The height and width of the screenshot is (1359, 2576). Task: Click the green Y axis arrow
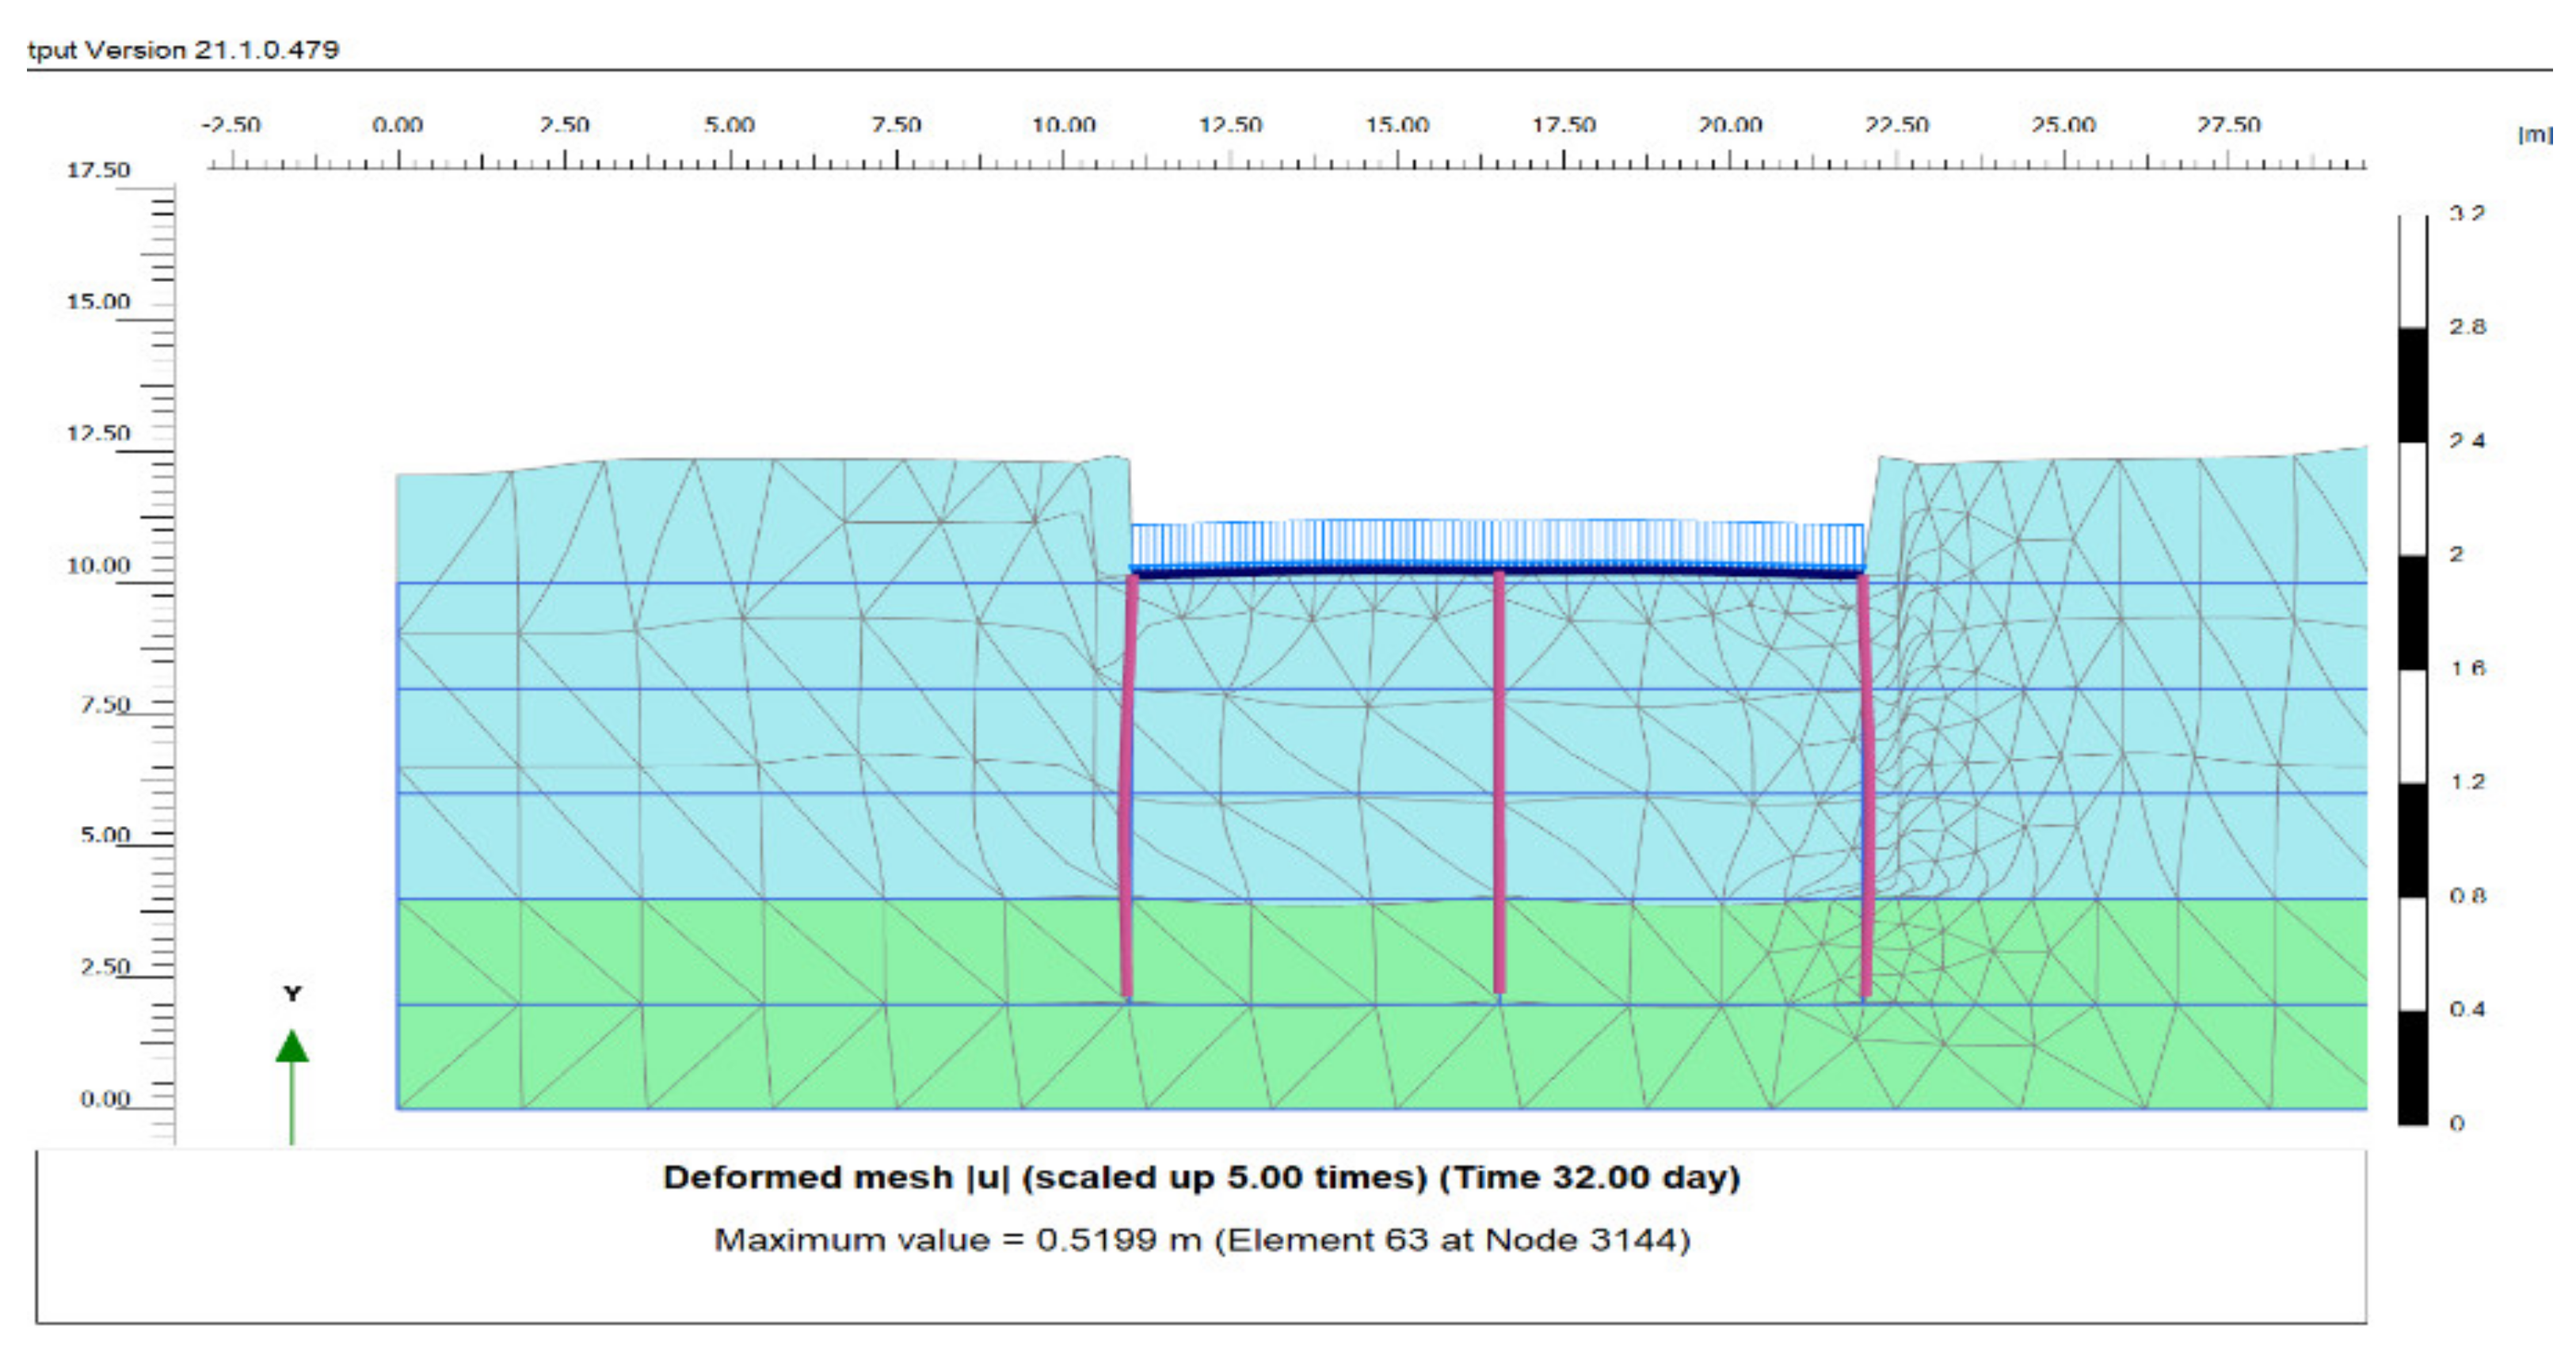point(292,1050)
